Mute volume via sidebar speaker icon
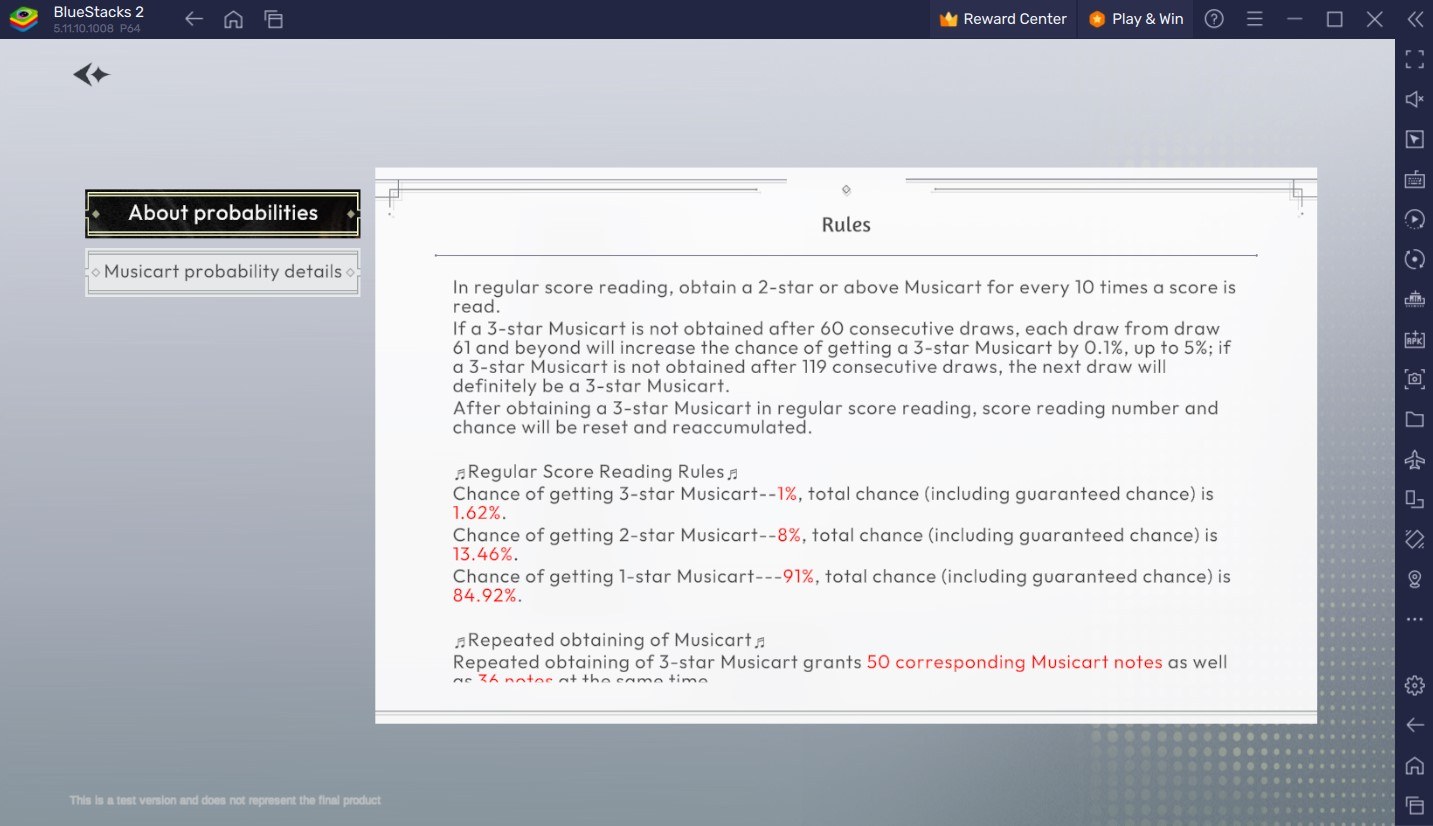Image resolution: width=1433 pixels, height=826 pixels. pos(1414,99)
